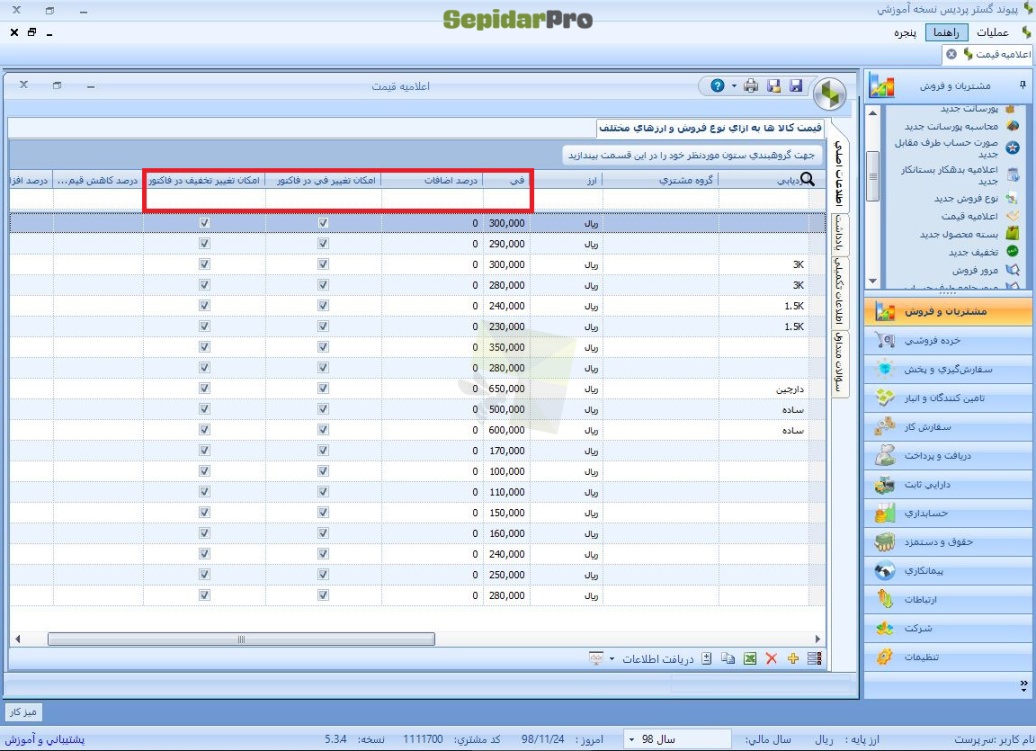Click the sidebar shortcuts list down arrow
This screenshot has width=1036, height=751.
tap(873, 281)
